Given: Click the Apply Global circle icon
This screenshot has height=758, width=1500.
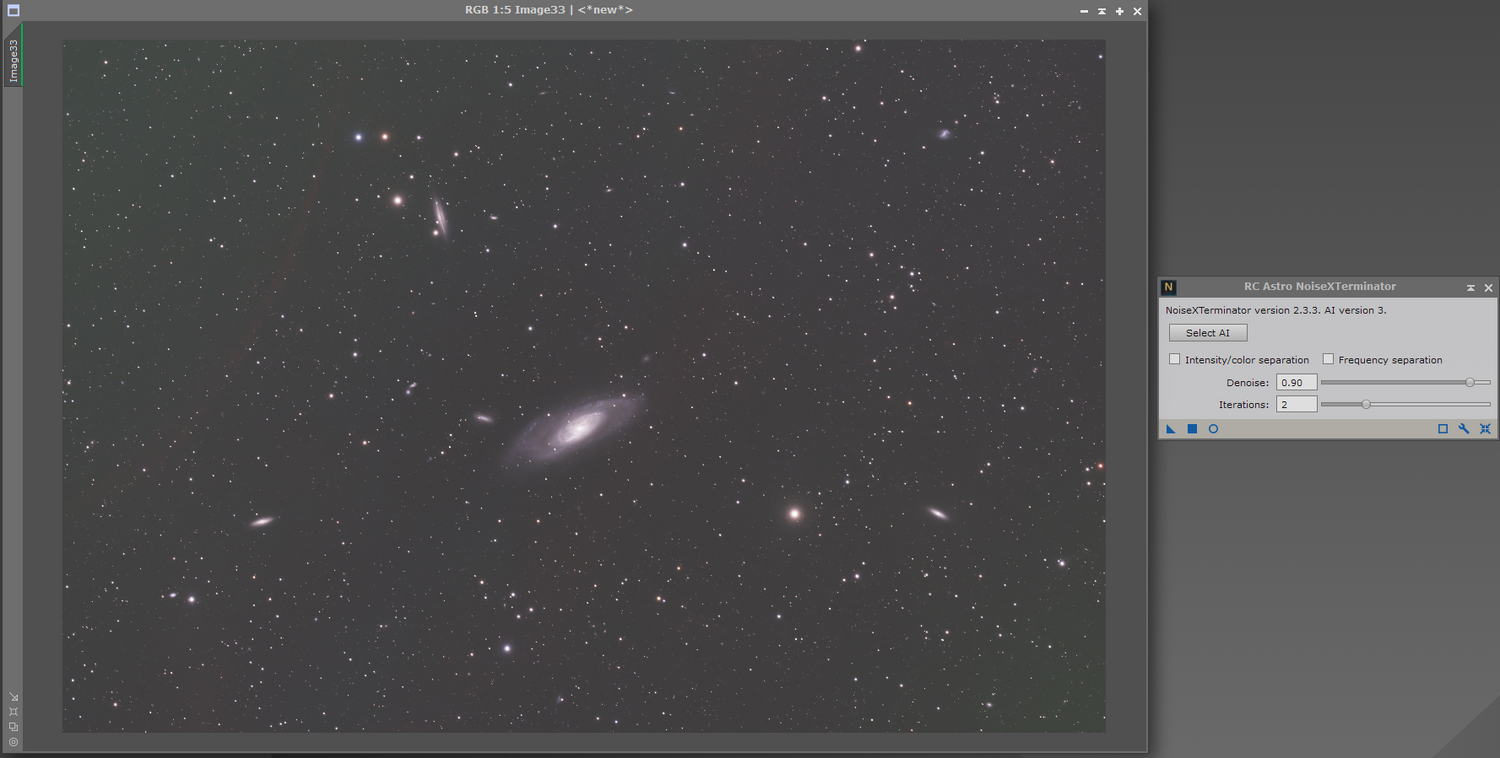Looking at the screenshot, I should click(x=1213, y=429).
